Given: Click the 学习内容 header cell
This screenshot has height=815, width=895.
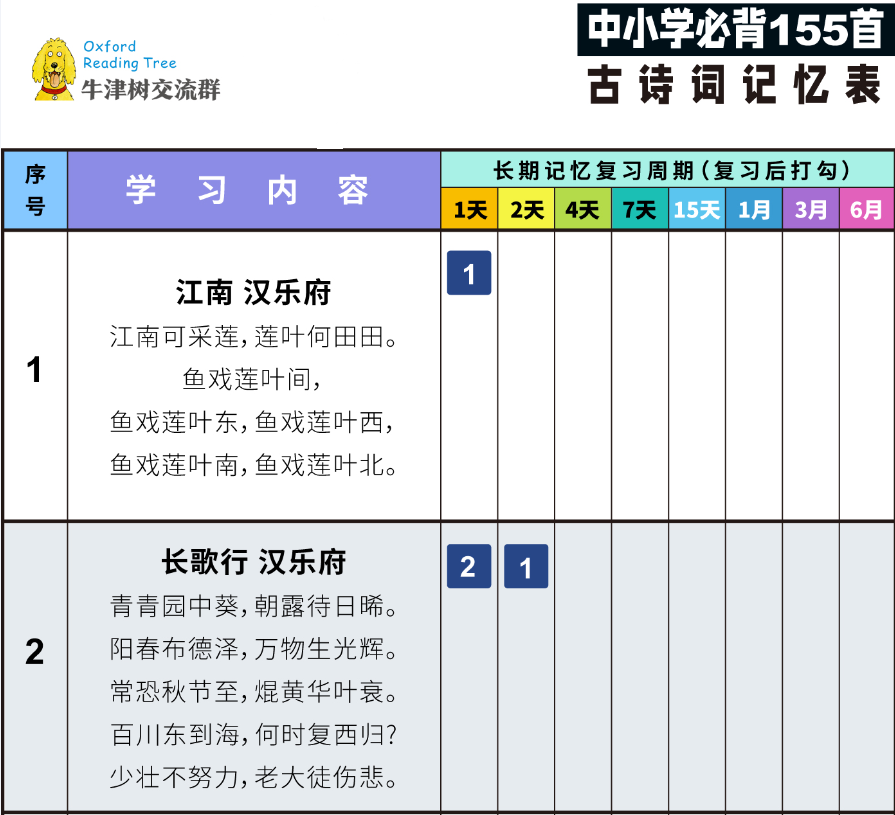Looking at the screenshot, I should (254, 190).
